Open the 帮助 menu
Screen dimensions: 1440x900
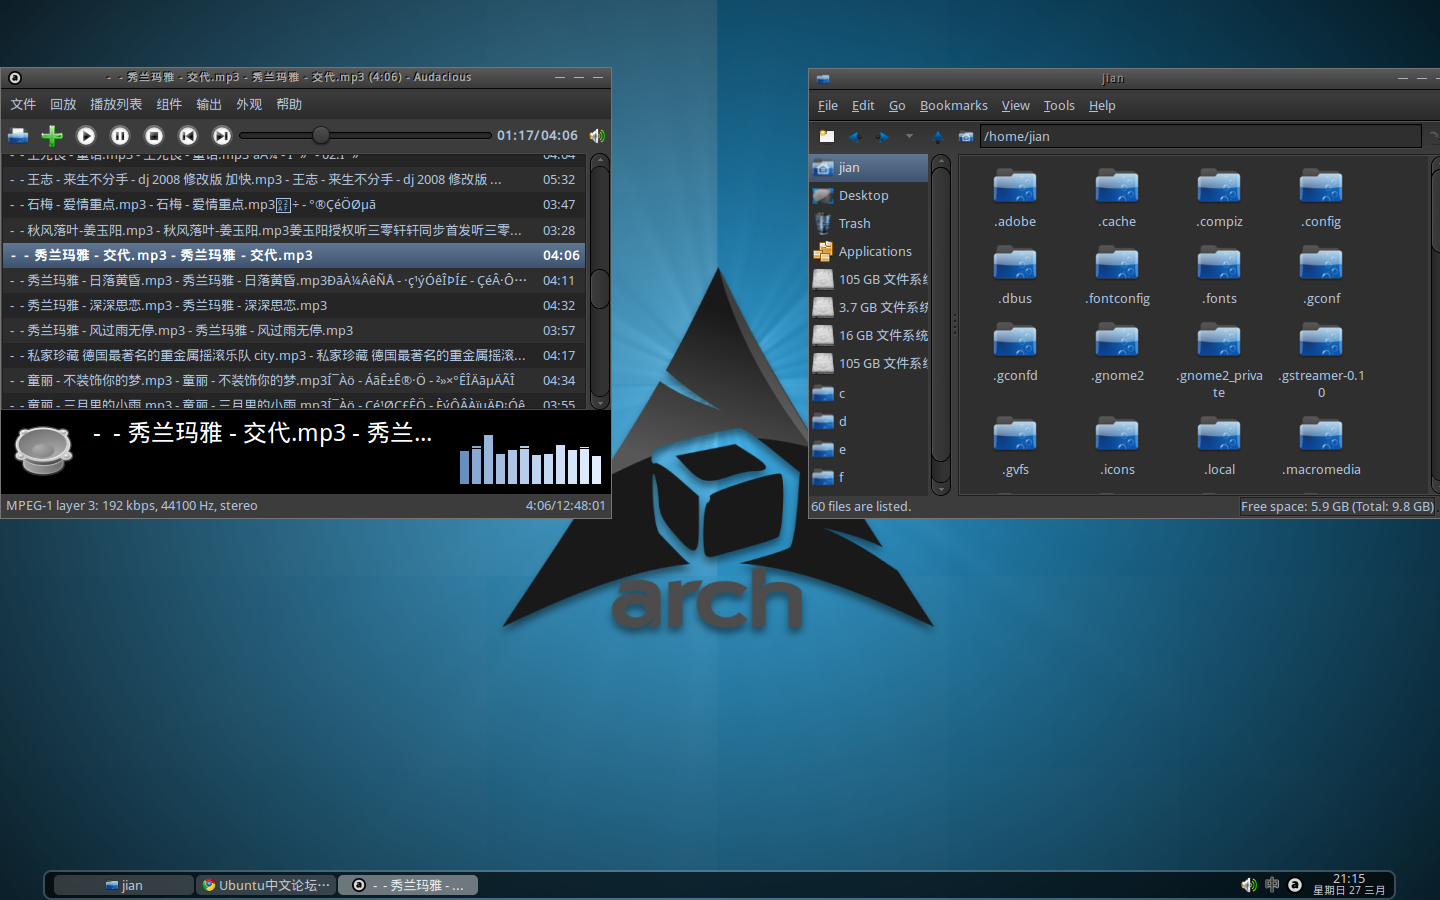pos(289,104)
